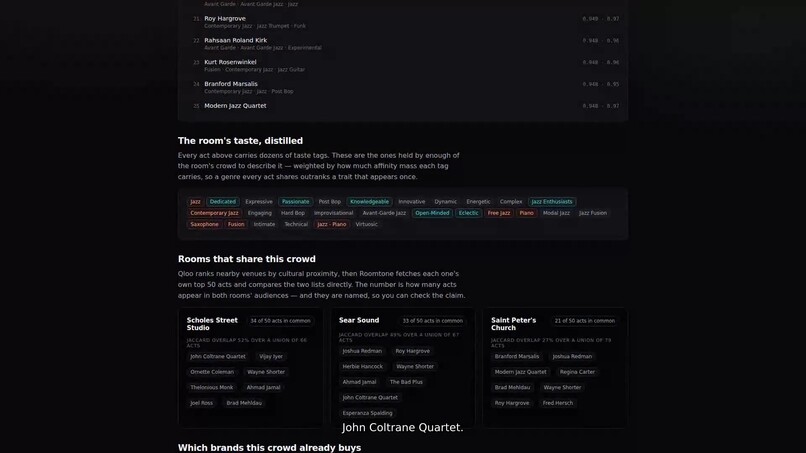The image size is (806, 453).
Task: Select Joshua Redman in Sear Sound card
Action: pyautogui.click(x=362, y=351)
